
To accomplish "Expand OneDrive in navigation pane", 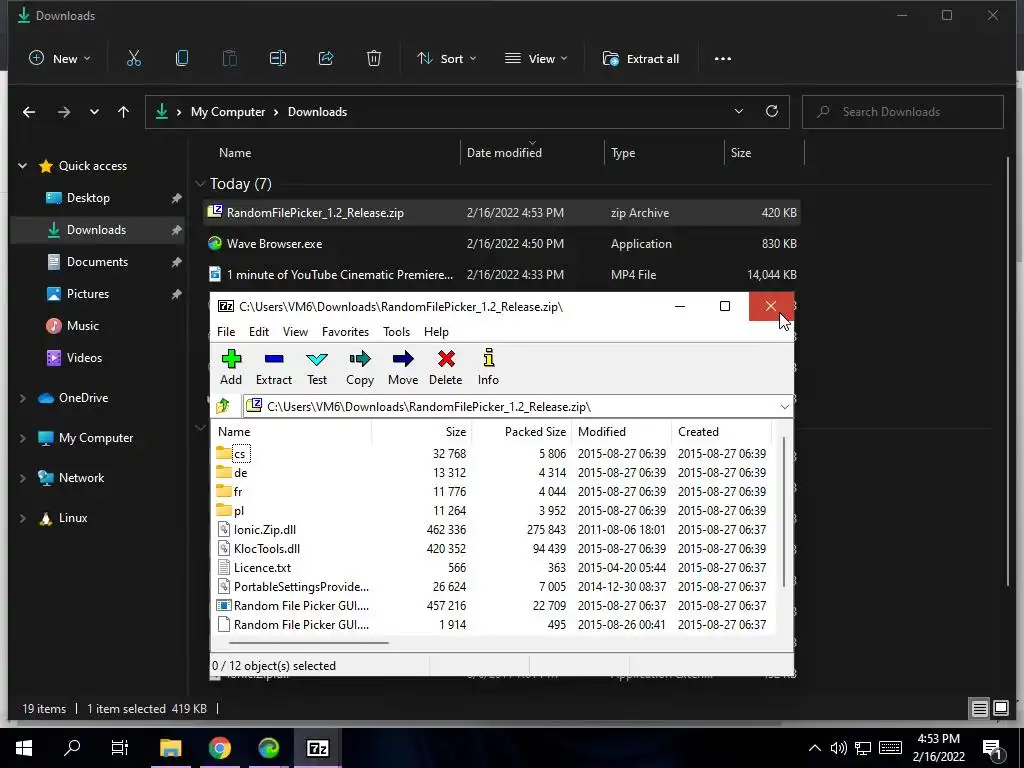I will click(23, 398).
